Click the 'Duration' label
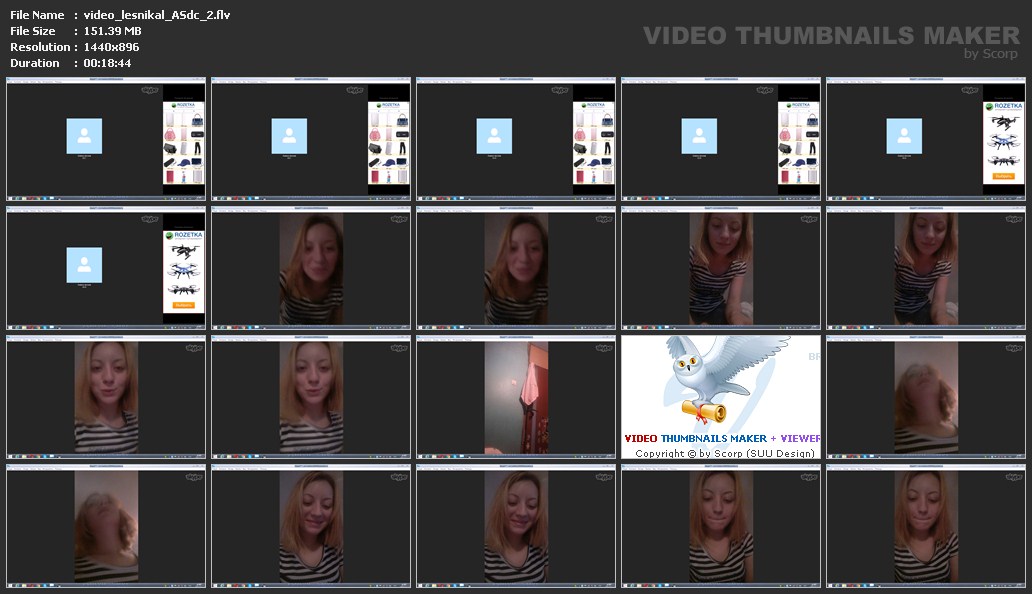 pos(35,63)
